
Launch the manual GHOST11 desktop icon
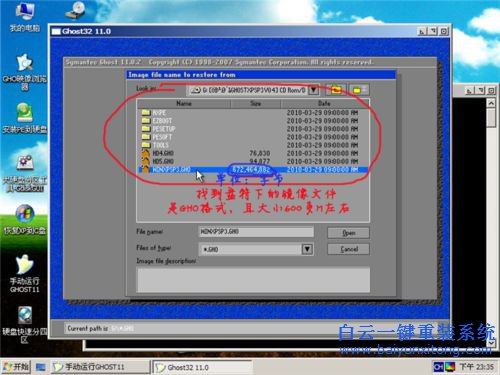(24, 273)
